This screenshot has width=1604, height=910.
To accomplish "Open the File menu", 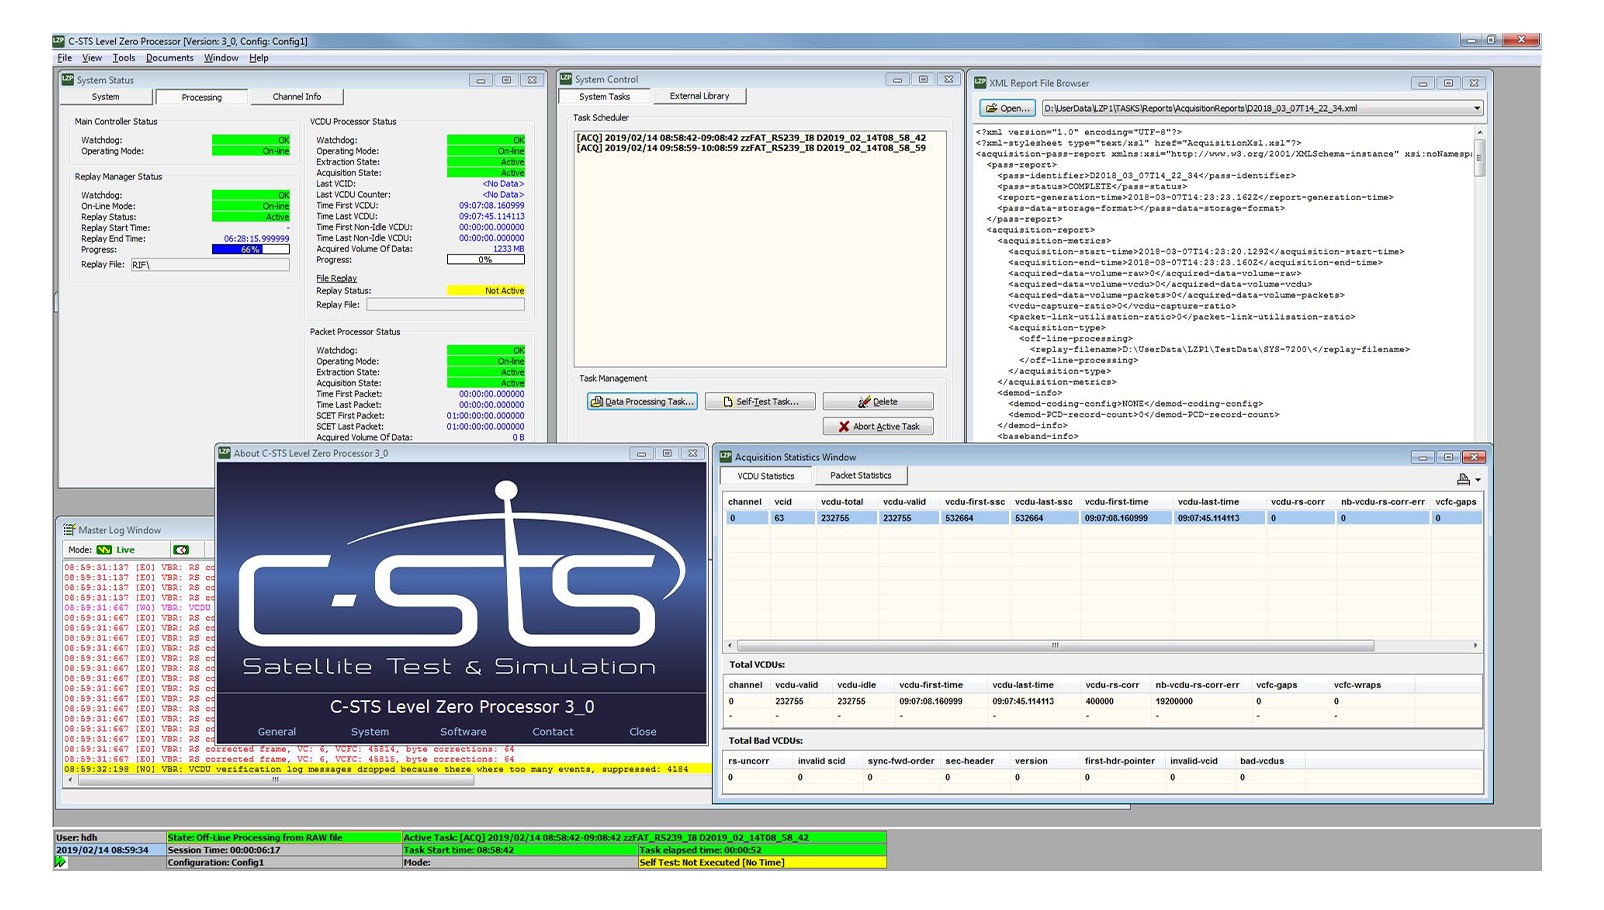I will tap(64, 58).
